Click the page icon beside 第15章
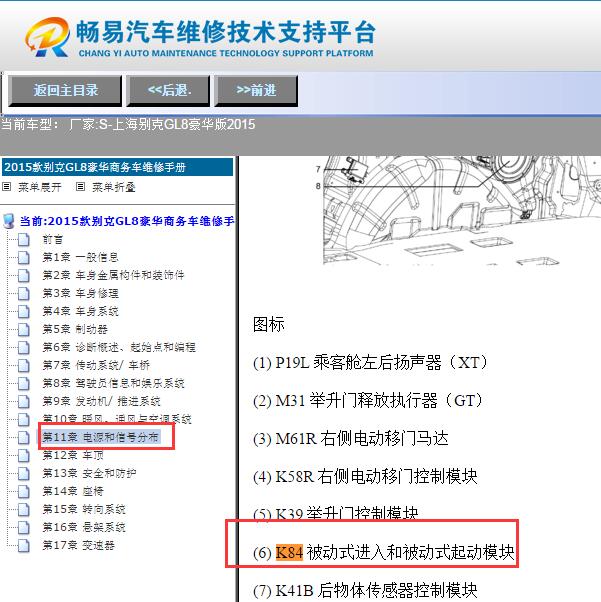 (24, 509)
